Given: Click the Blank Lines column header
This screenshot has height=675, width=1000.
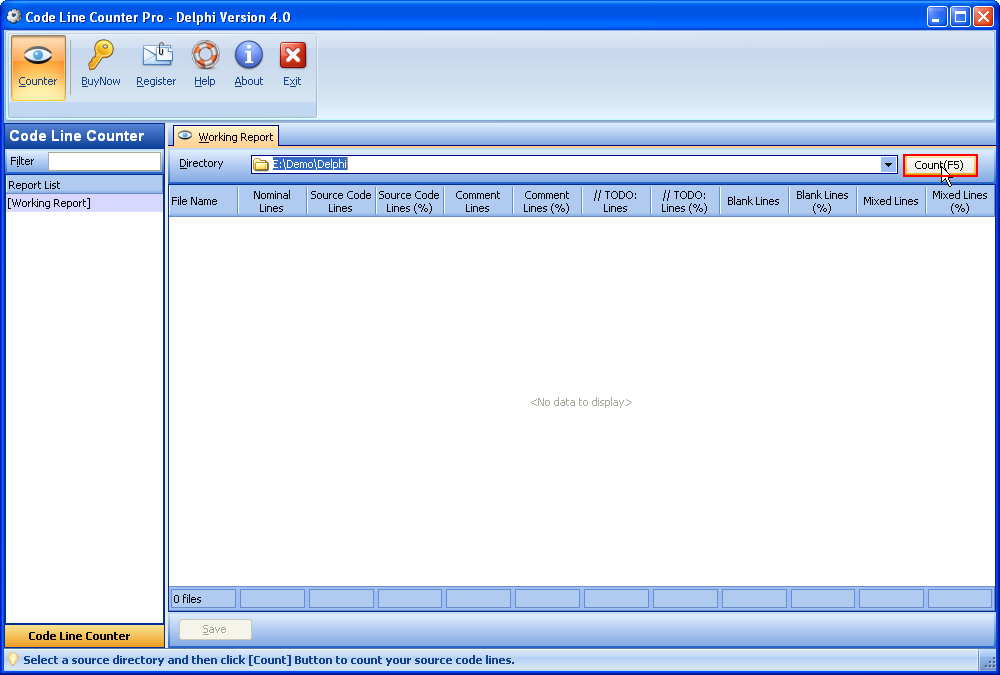Looking at the screenshot, I should [x=753, y=200].
